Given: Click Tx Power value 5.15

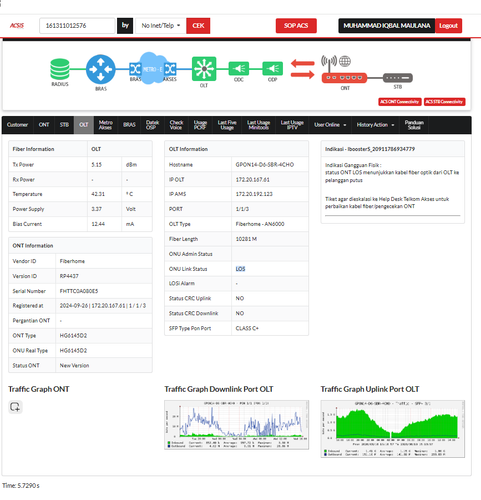Looking at the screenshot, I should [x=97, y=165].
